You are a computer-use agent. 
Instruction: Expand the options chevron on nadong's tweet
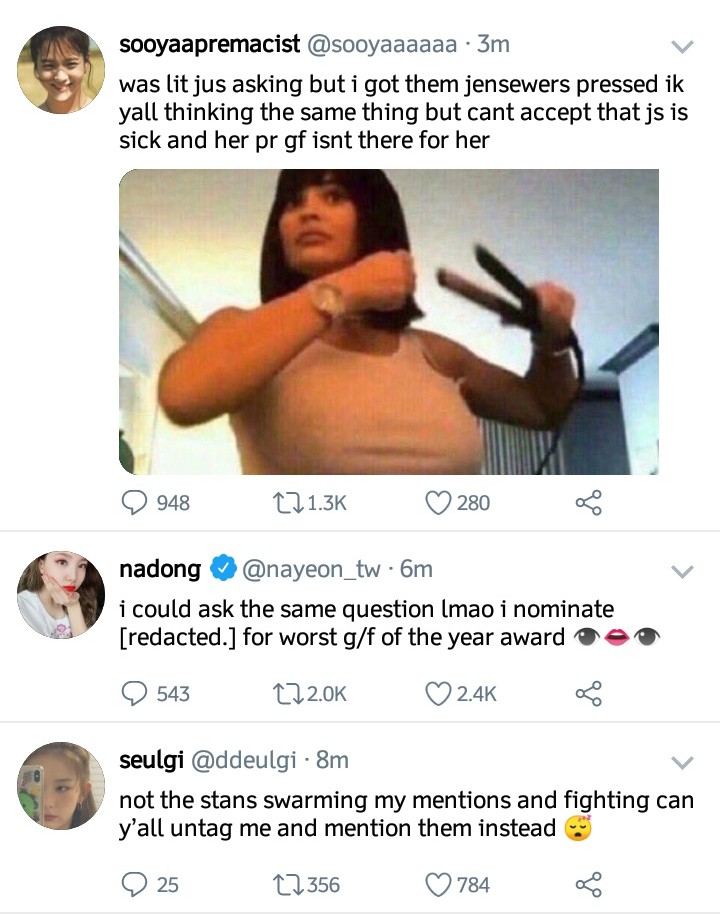(x=682, y=571)
